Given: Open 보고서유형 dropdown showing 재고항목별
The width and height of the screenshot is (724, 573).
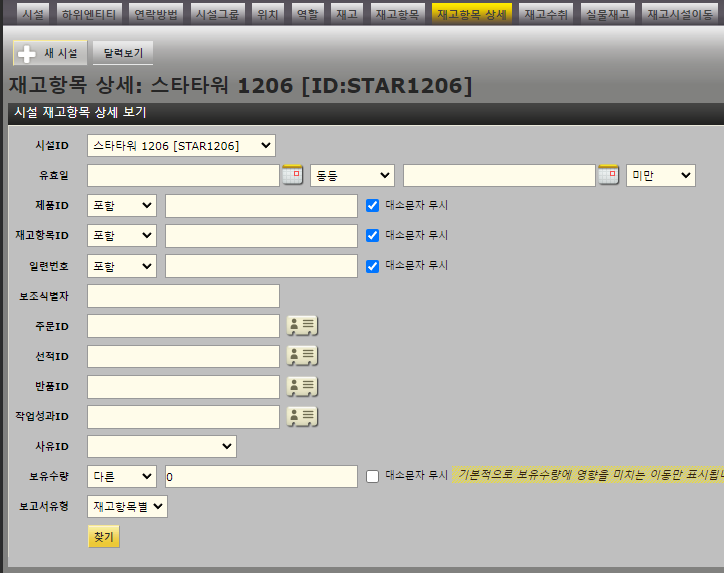Looking at the screenshot, I should (128, 506).
